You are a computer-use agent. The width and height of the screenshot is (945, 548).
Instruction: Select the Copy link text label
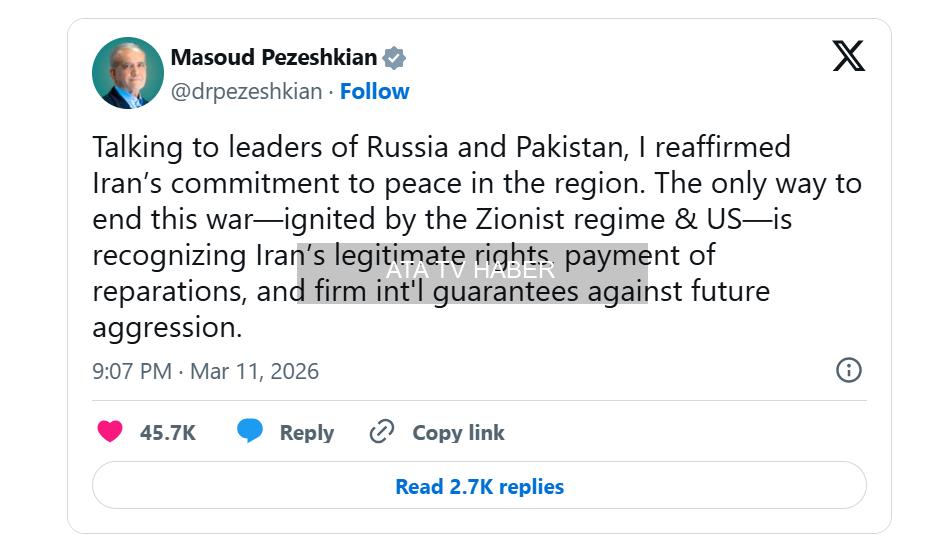pyautogui.click(x=458, y=433)
